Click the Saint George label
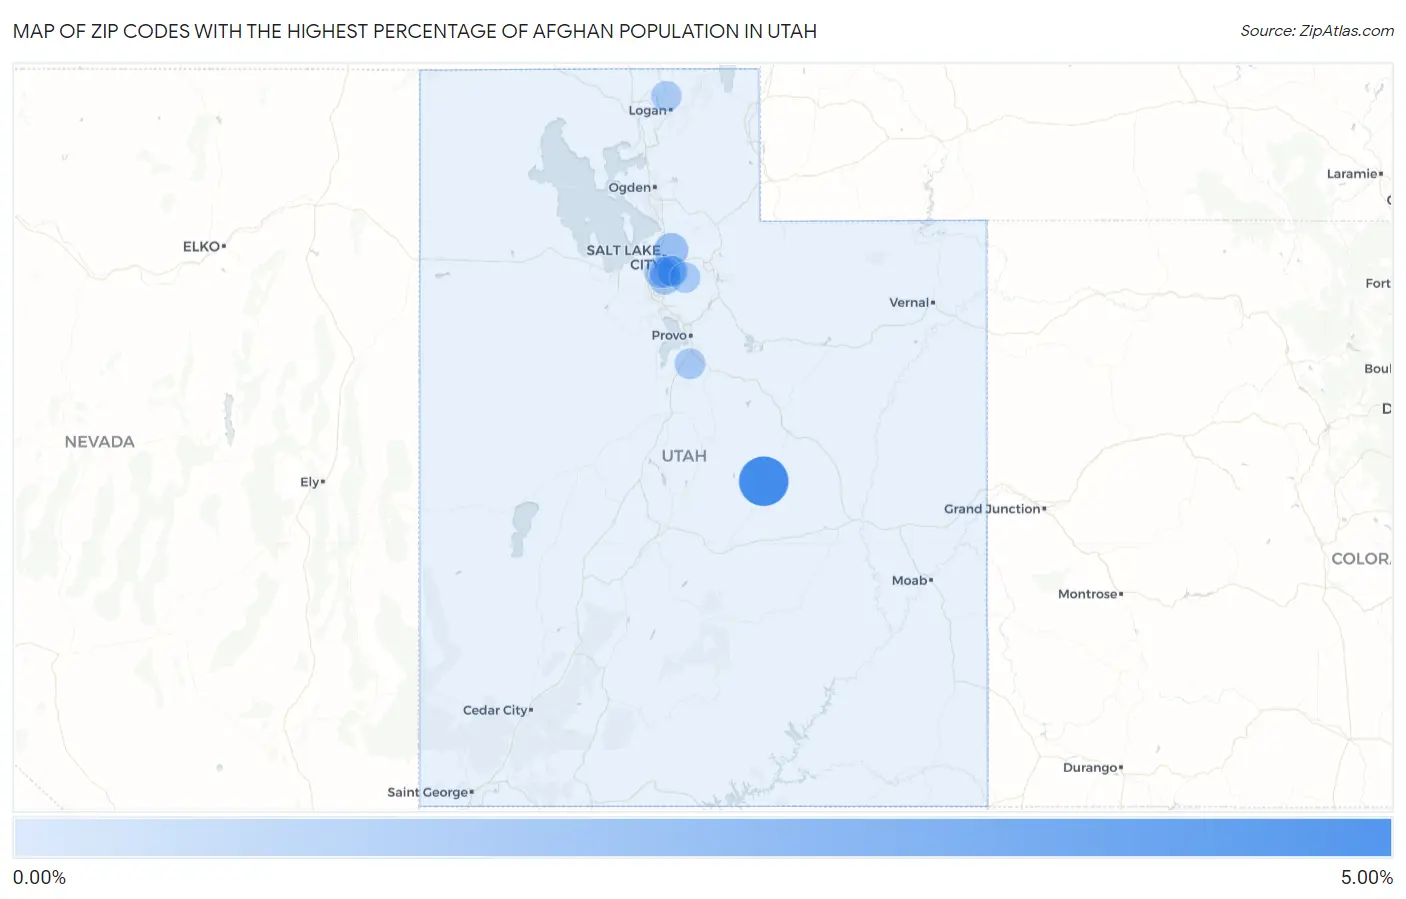This screenshot has height=899, width=1406. coord(430,792)
